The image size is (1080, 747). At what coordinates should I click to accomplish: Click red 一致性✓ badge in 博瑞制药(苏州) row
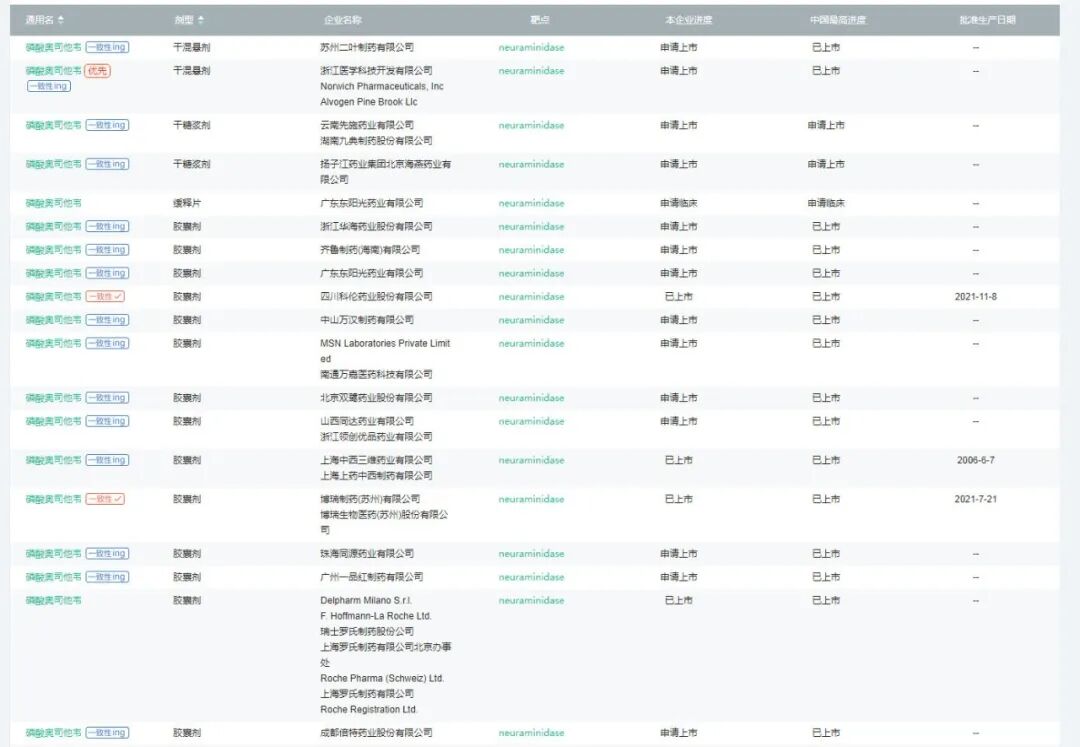[105, 498]
